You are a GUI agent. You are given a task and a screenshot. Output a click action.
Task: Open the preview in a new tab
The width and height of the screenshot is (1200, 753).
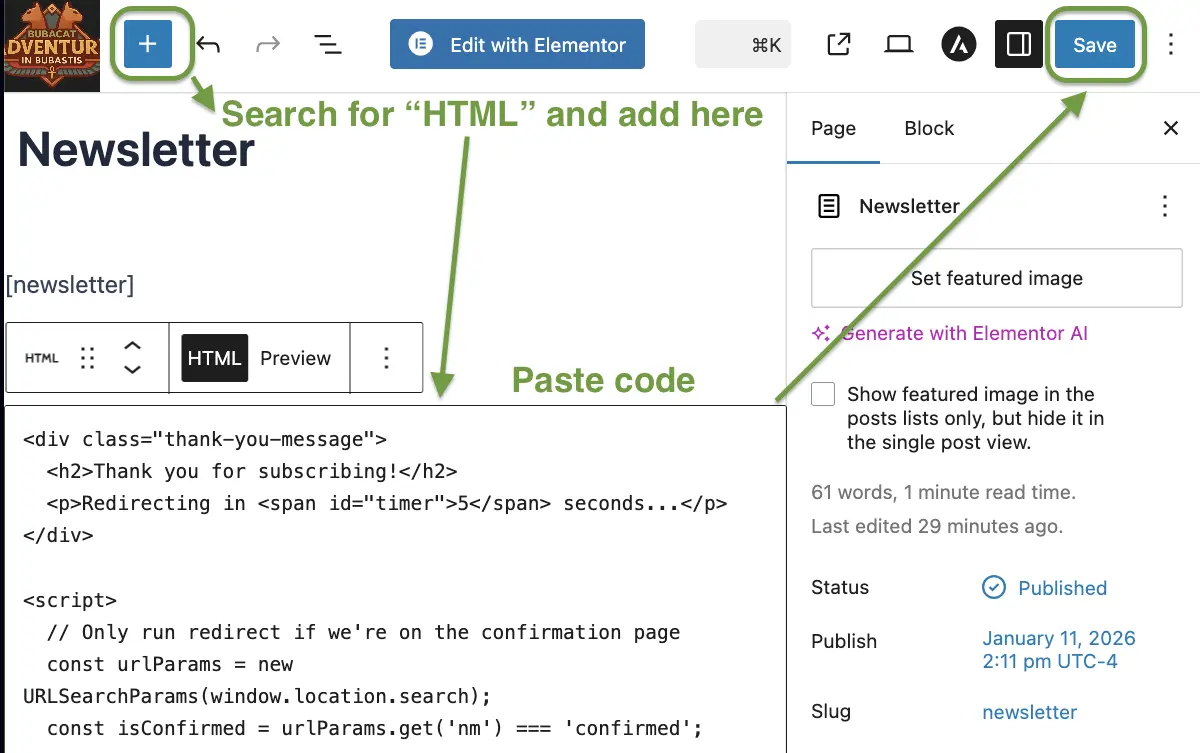tap(838, 44)
